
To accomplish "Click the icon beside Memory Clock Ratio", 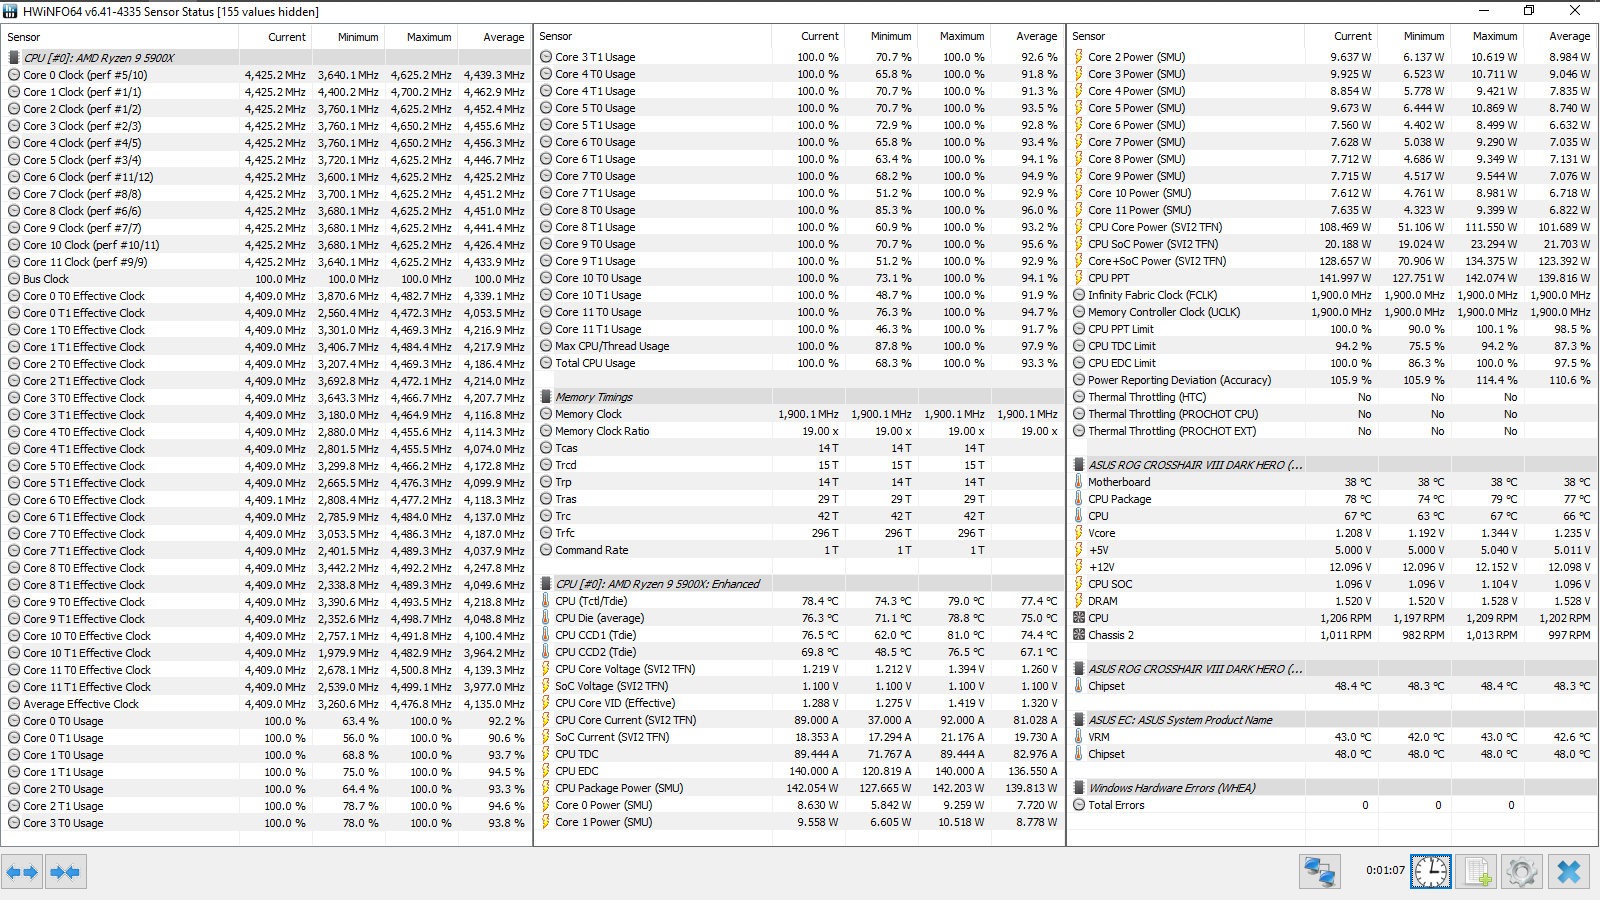I will (546, 431).
